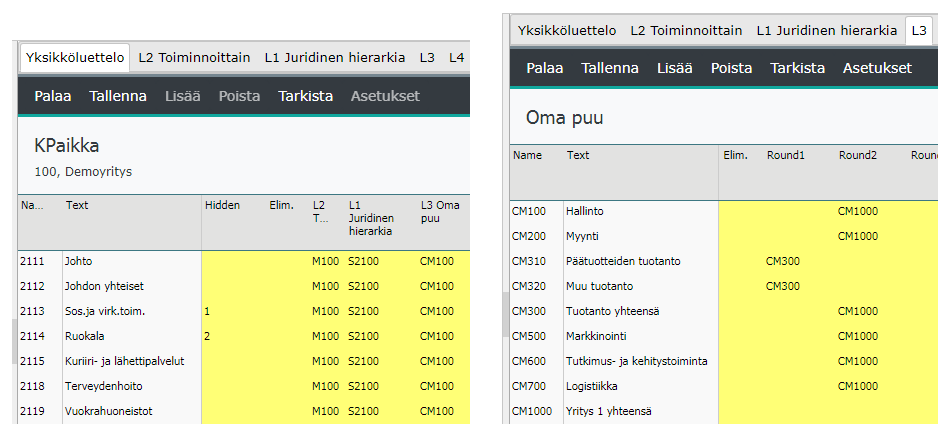Screen dimensions: 948x440
Task: Select the row 2111 Johto text
Action: click(x=79, y=261)
